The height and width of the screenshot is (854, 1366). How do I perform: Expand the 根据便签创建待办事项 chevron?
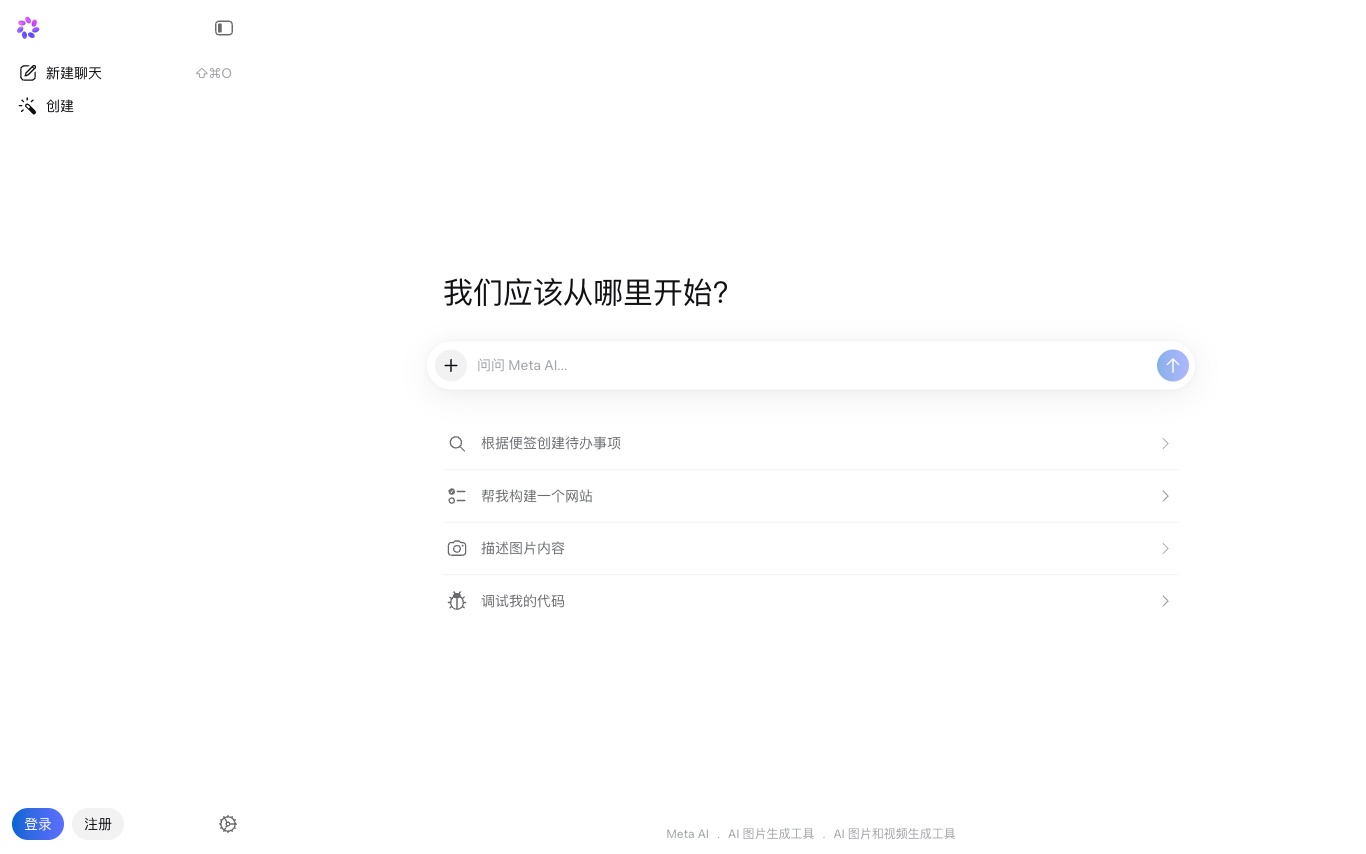[x=1165, y=443]
